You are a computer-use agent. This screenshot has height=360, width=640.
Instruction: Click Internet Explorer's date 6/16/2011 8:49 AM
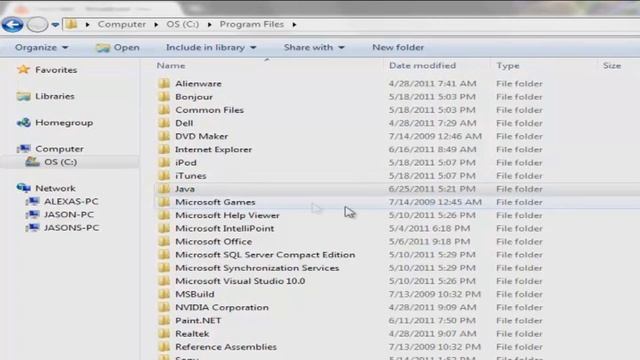coord(432,149)
